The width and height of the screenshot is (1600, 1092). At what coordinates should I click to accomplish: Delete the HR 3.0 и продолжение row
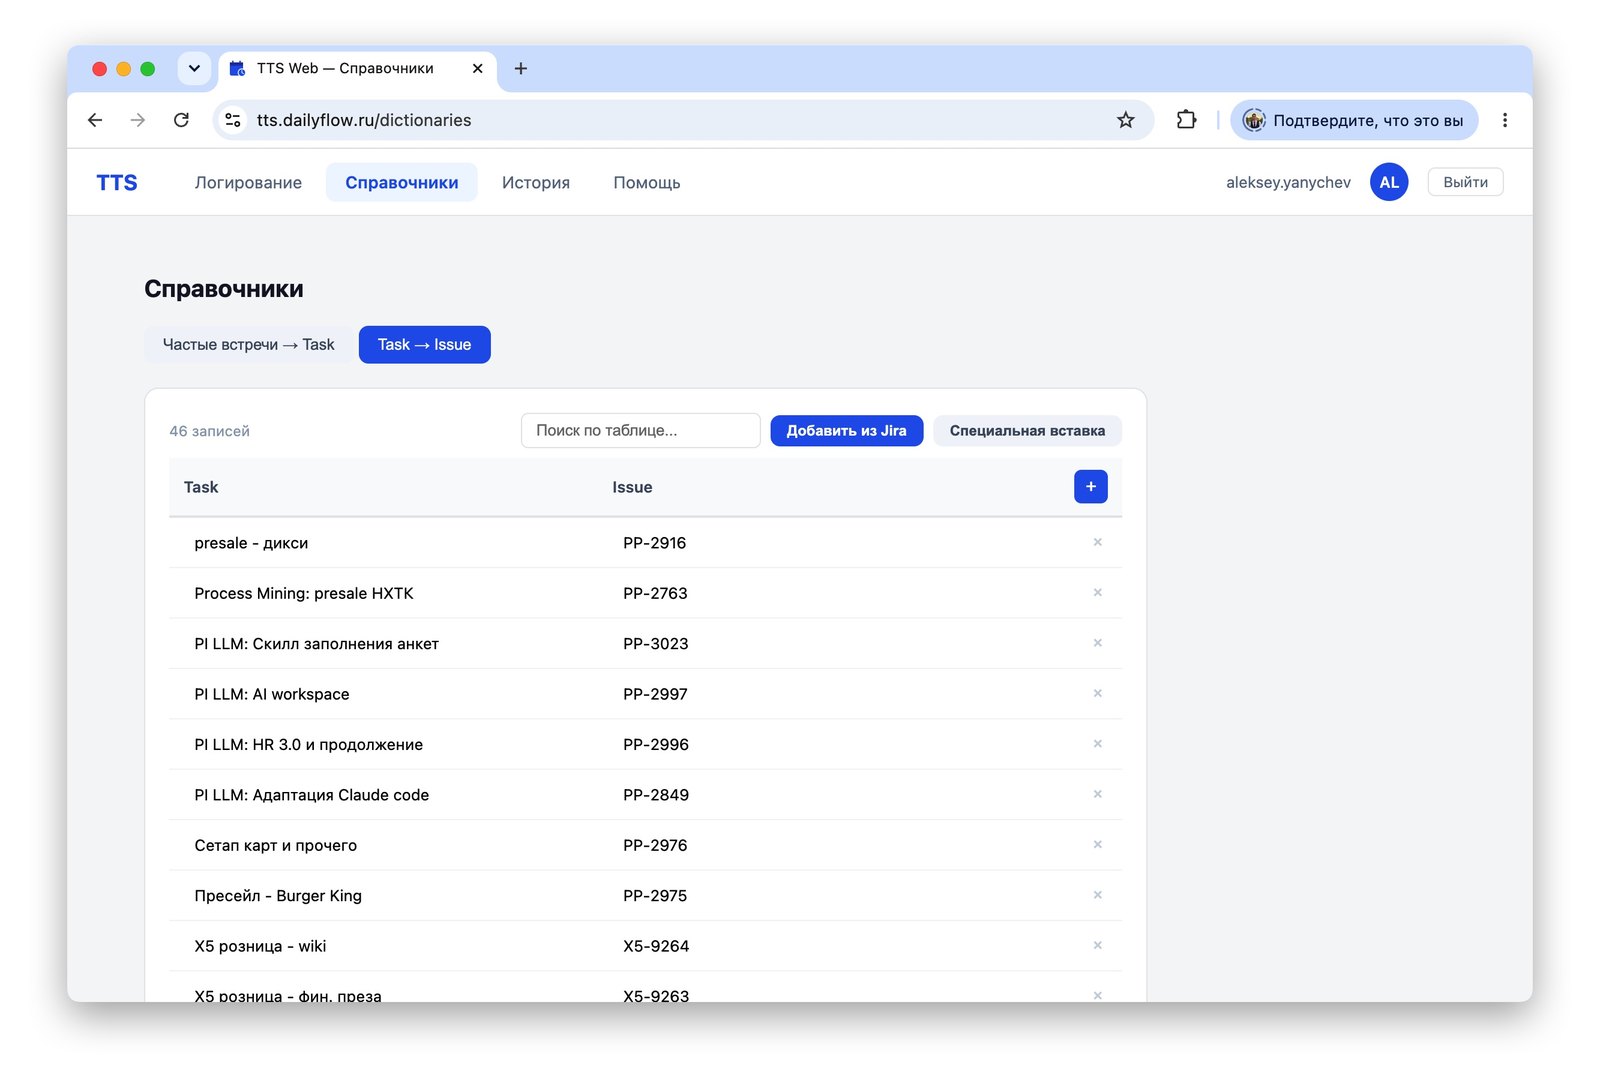[1097, 744]
